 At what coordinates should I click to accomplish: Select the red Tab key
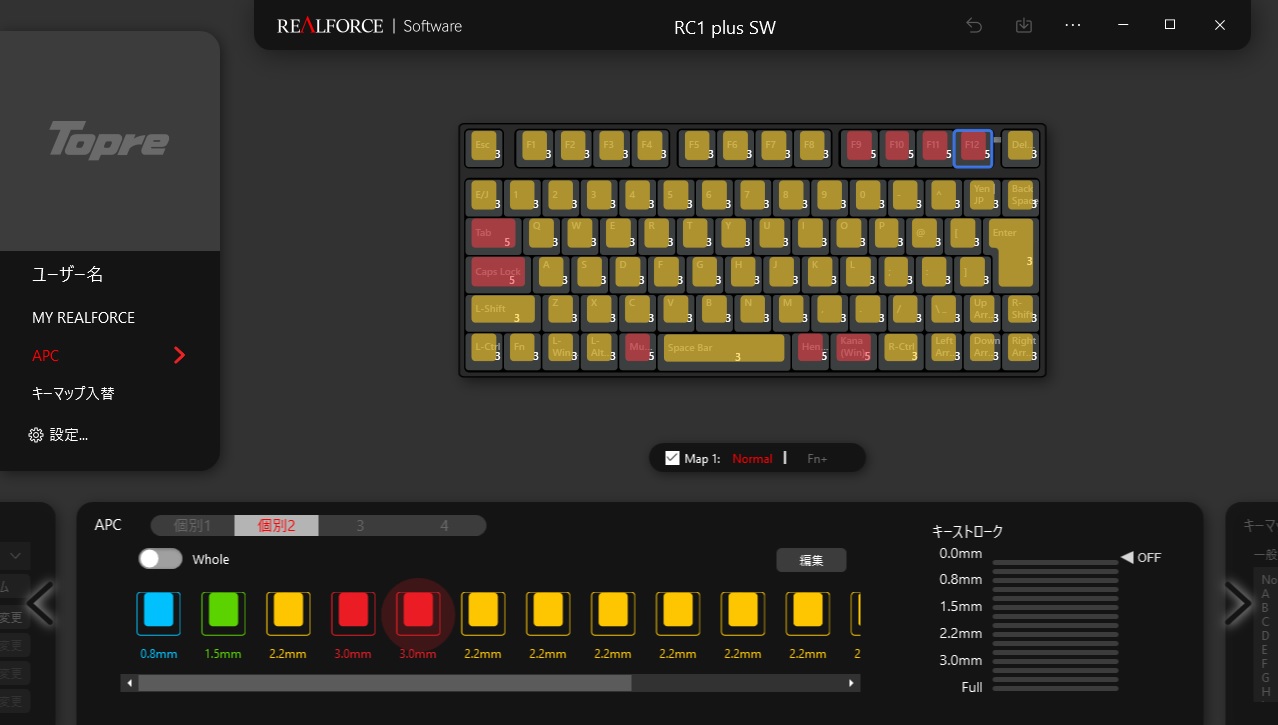point(493,234)
